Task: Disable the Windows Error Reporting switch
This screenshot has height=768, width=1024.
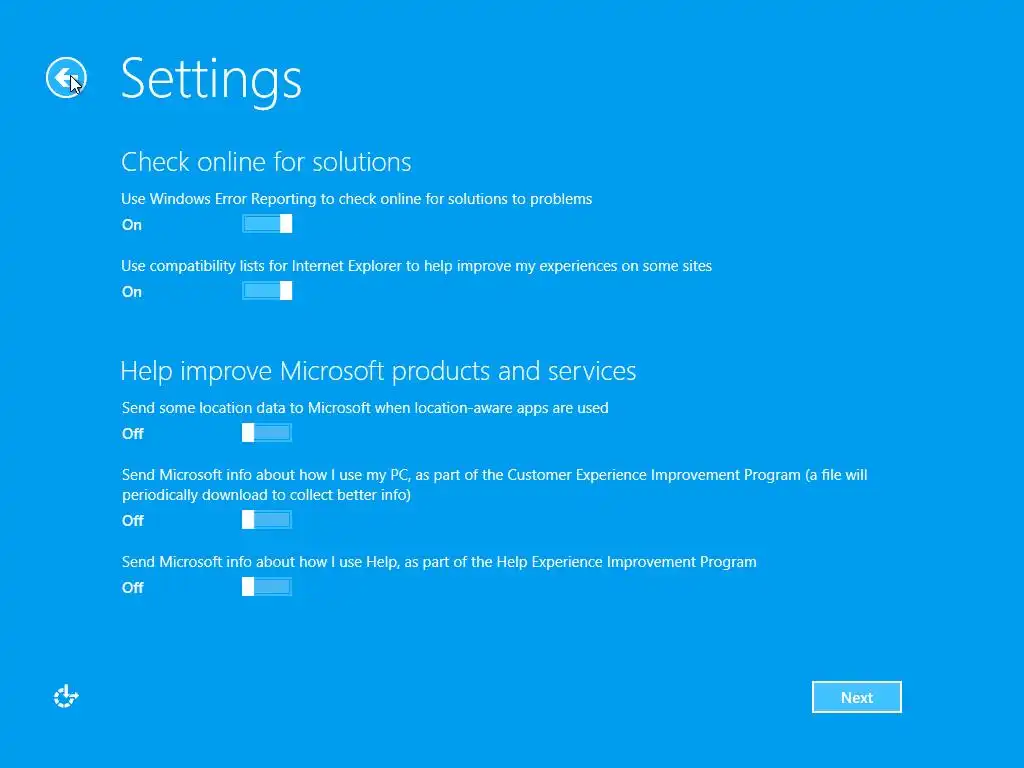Action: pyautogui.click(x=267, y=224)
